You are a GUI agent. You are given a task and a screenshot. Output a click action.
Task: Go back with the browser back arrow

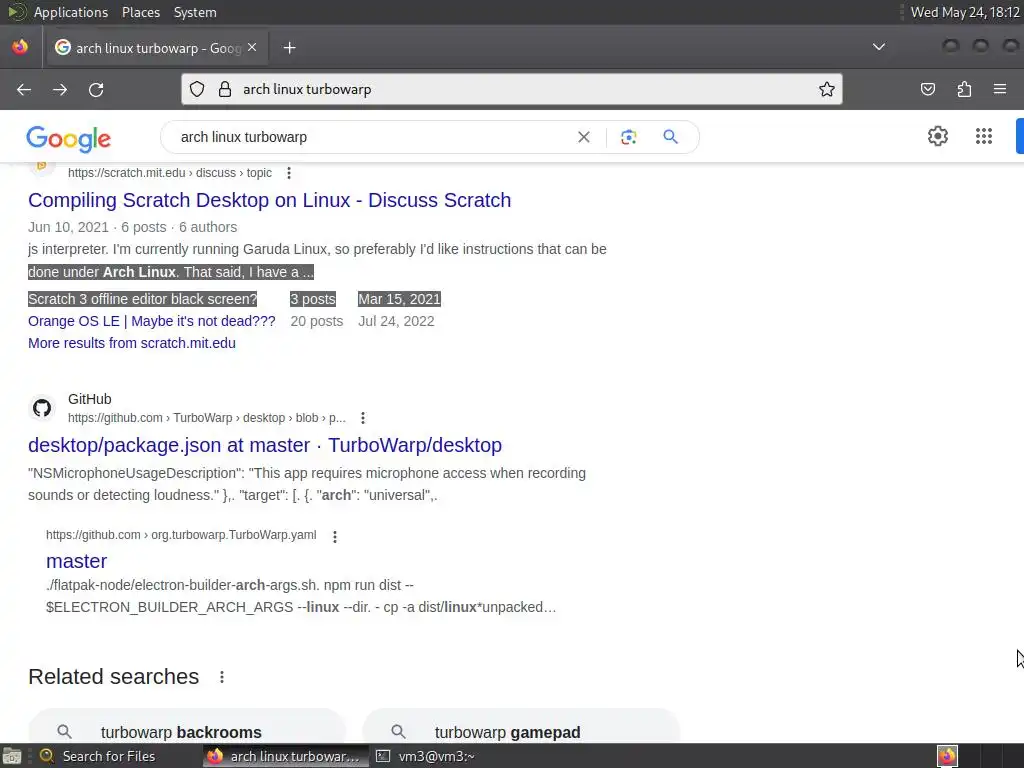pos(24,89)
